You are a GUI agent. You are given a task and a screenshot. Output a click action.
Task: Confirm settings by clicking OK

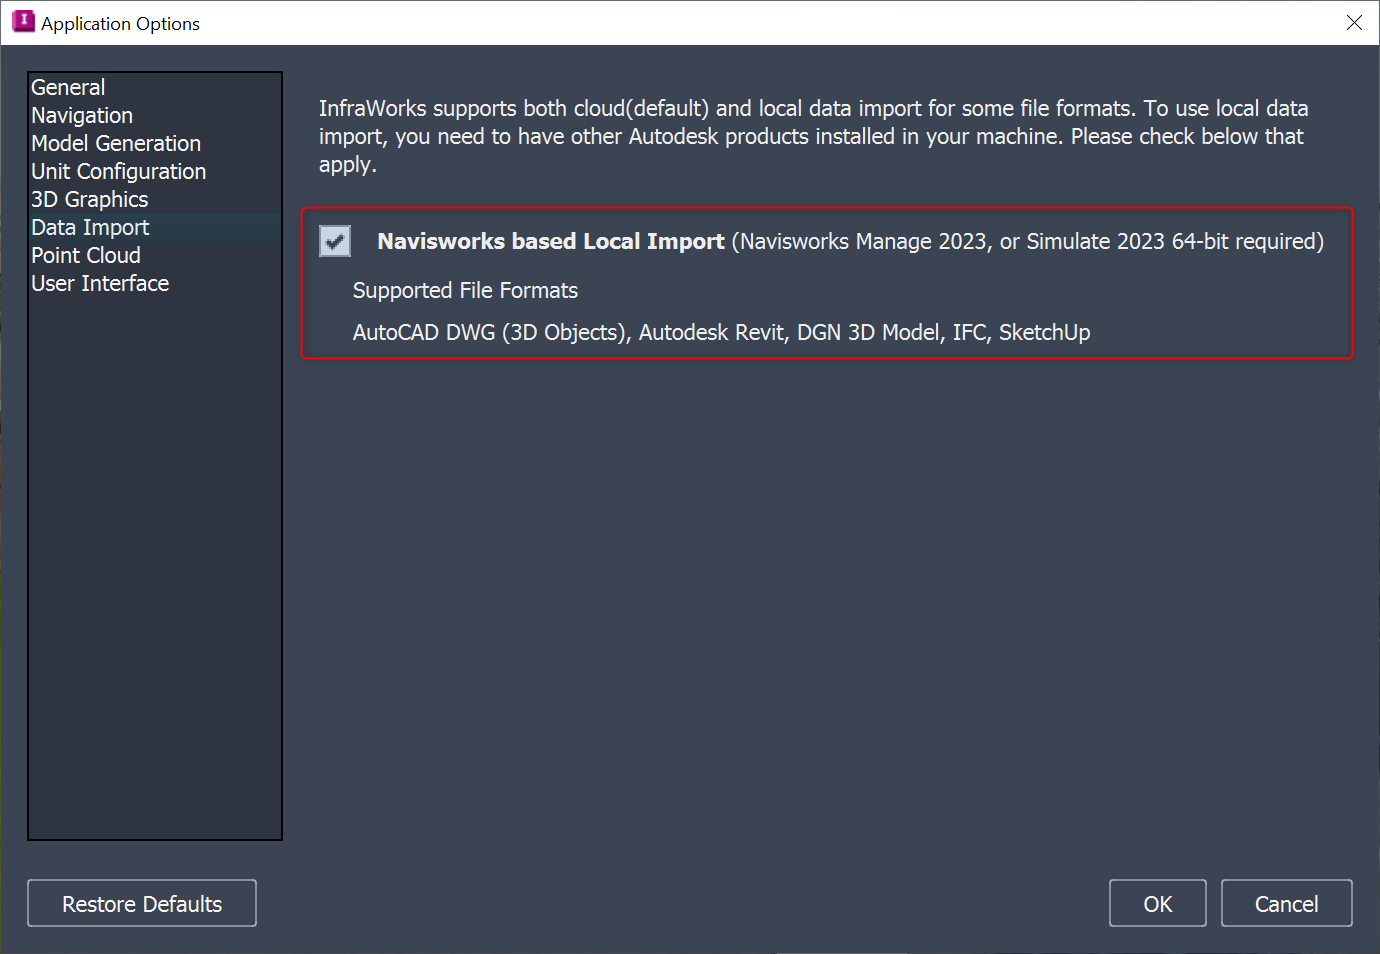pos(1157,903)
